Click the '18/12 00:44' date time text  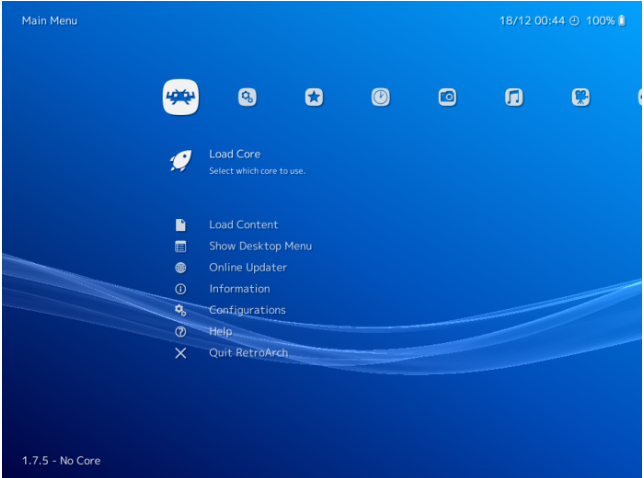point(532,21)
